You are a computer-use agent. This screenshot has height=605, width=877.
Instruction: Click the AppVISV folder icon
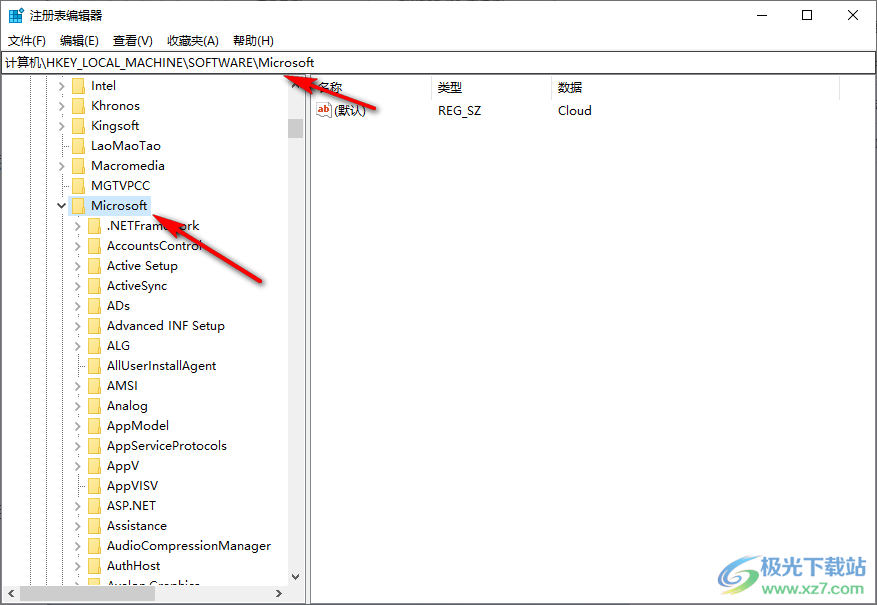pyautogui.click(x=95, y=486)
